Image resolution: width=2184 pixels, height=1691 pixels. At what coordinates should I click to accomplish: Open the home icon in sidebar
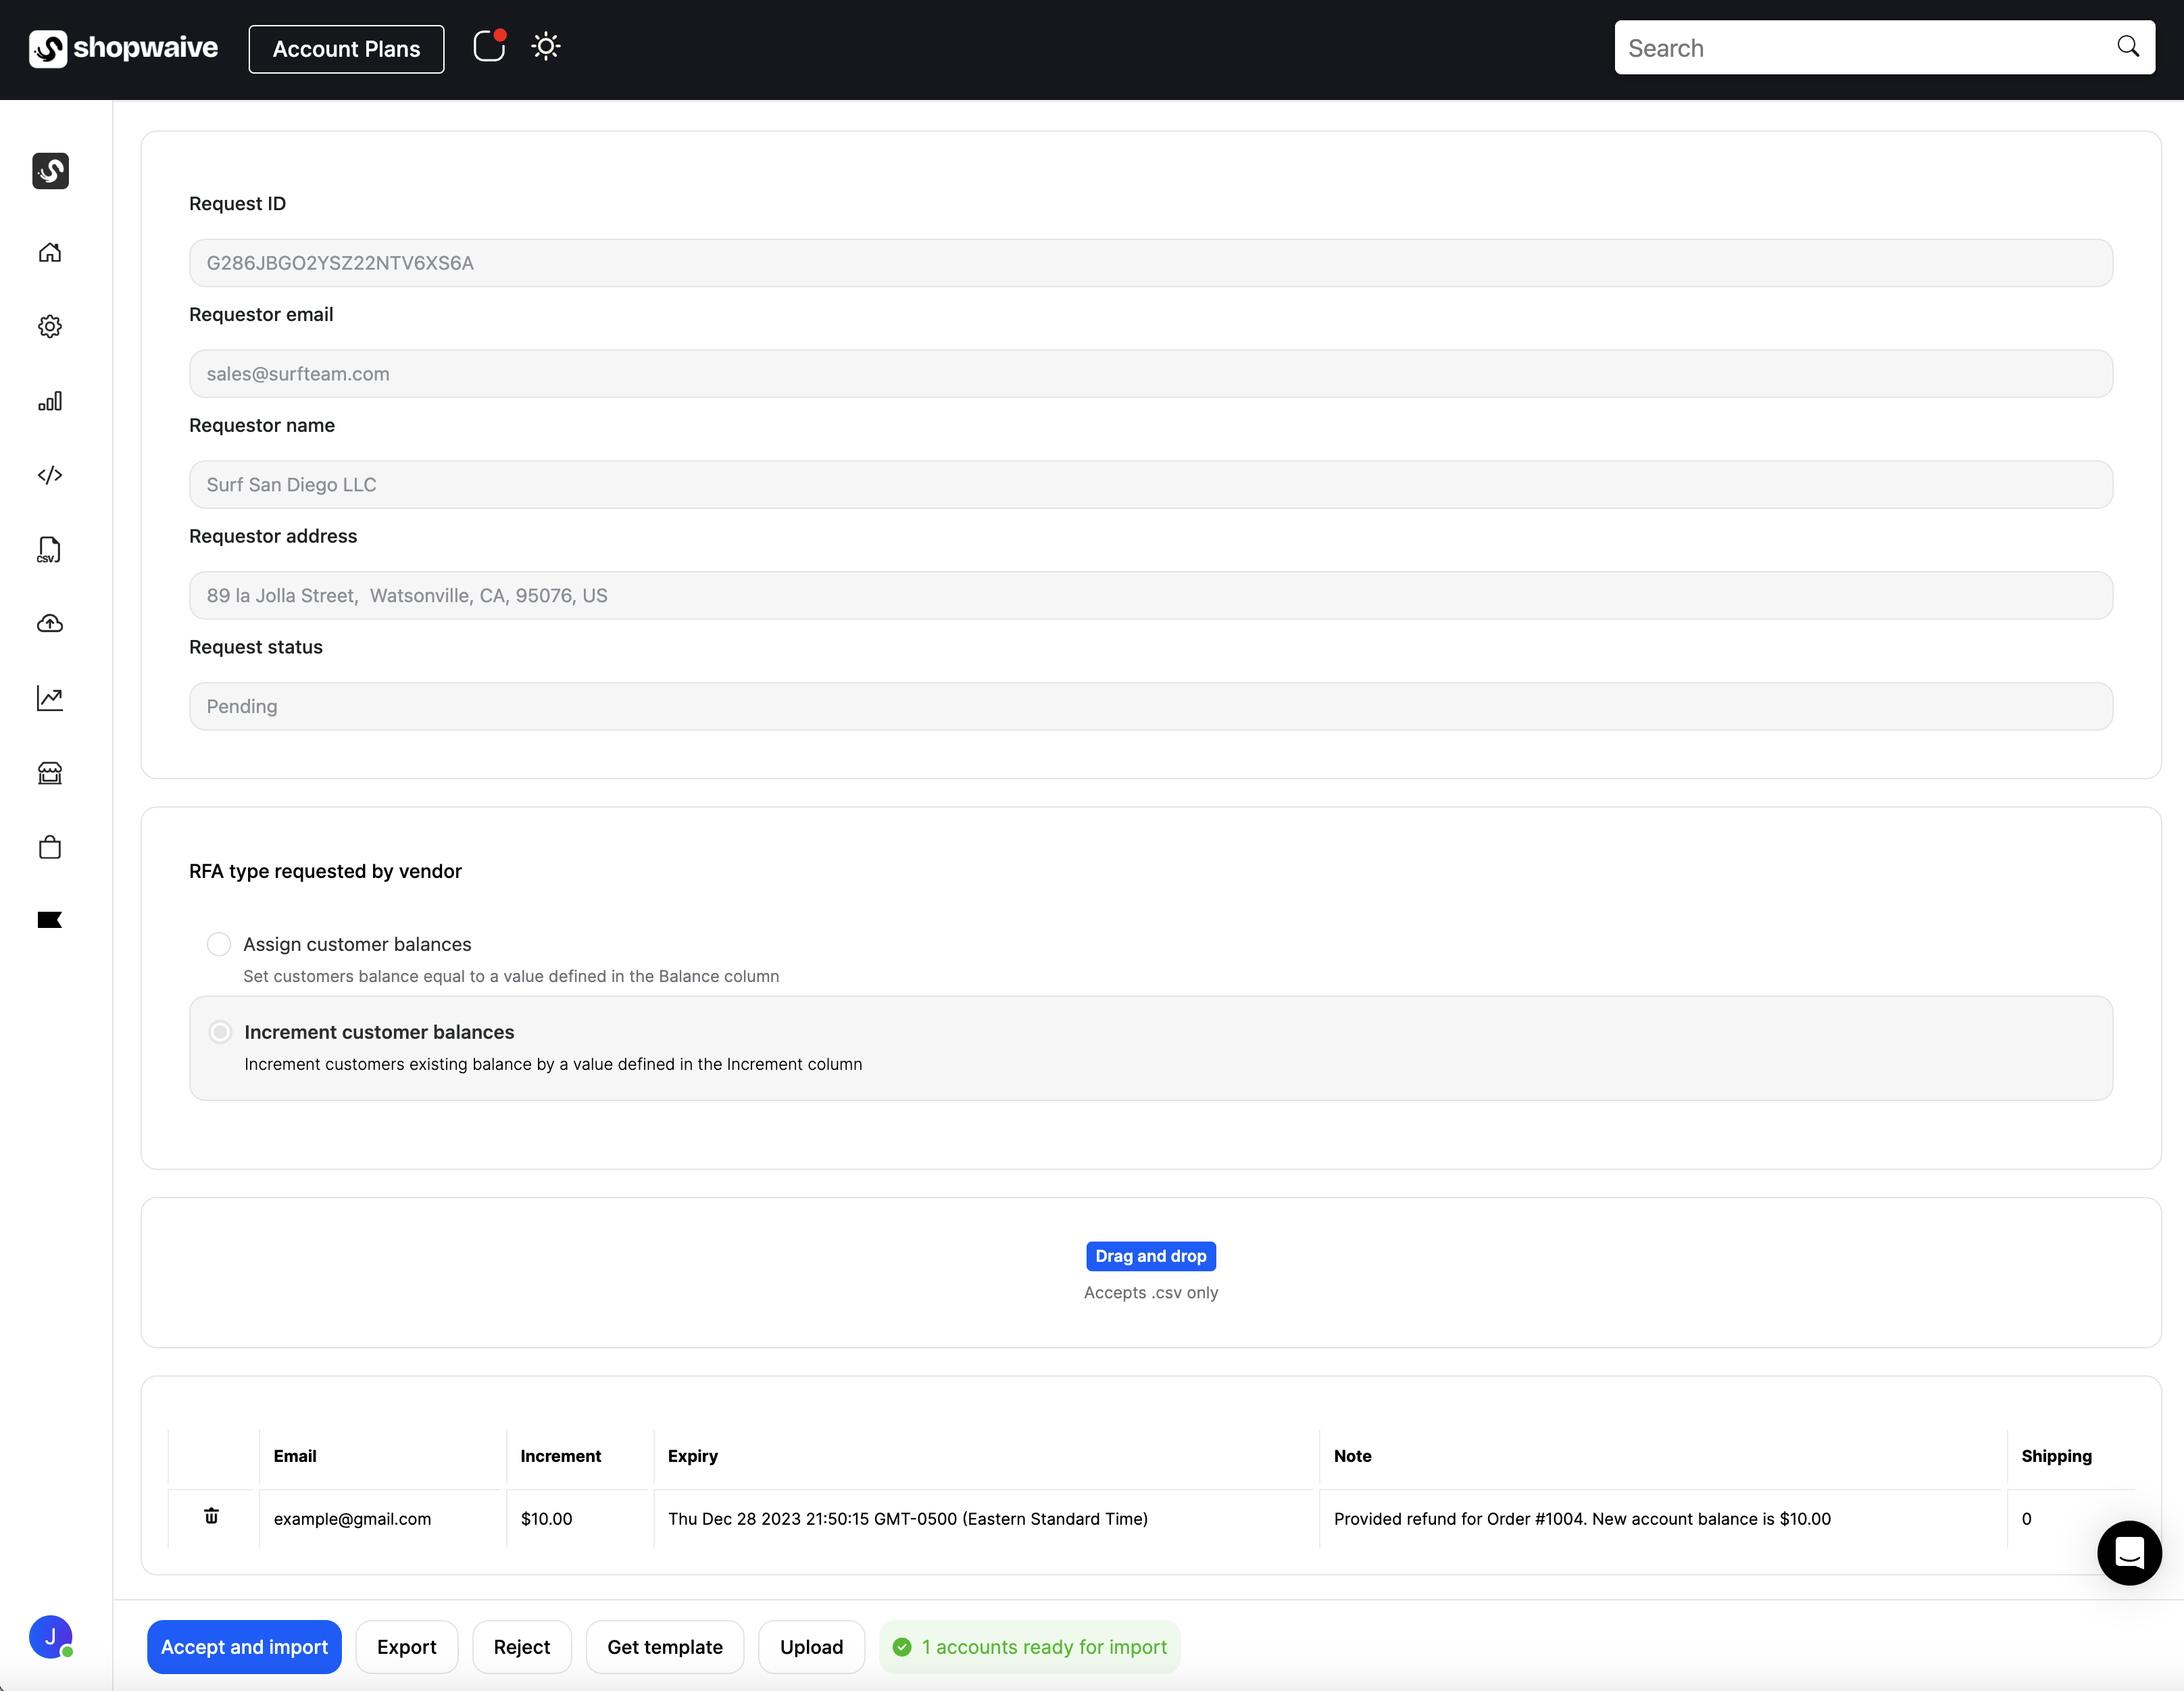click(x=50, y=252)
